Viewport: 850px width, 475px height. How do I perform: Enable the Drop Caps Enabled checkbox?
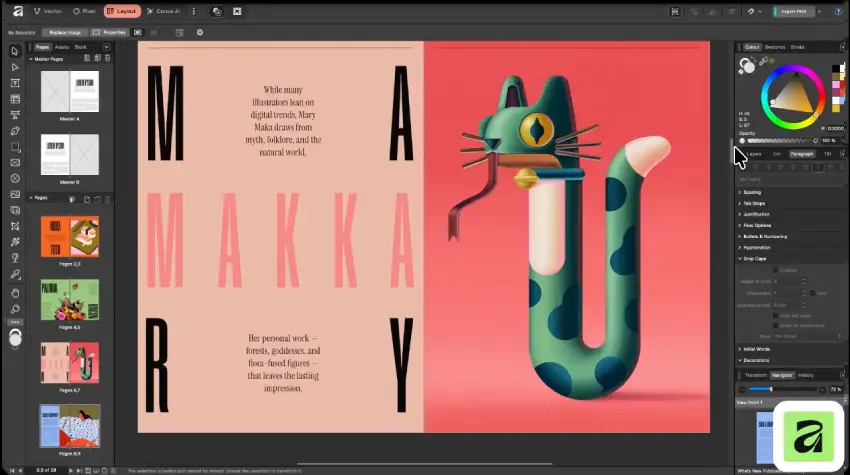point(775,270)
